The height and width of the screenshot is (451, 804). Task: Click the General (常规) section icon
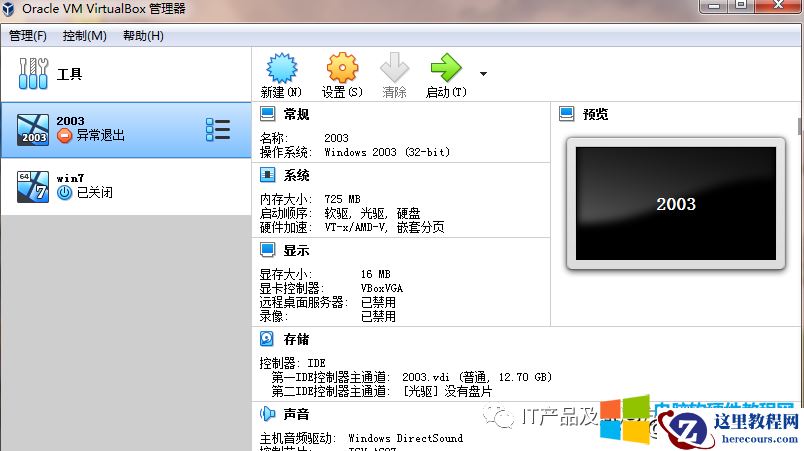(x=267, y=114)
